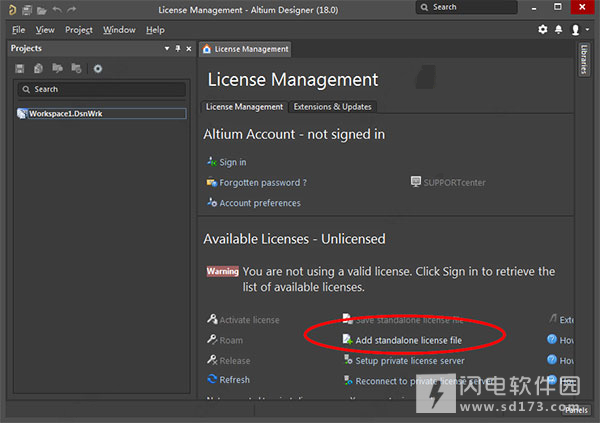Click the Projects panel Search field
Screen dimensions: 600x423
coord(102,89)
